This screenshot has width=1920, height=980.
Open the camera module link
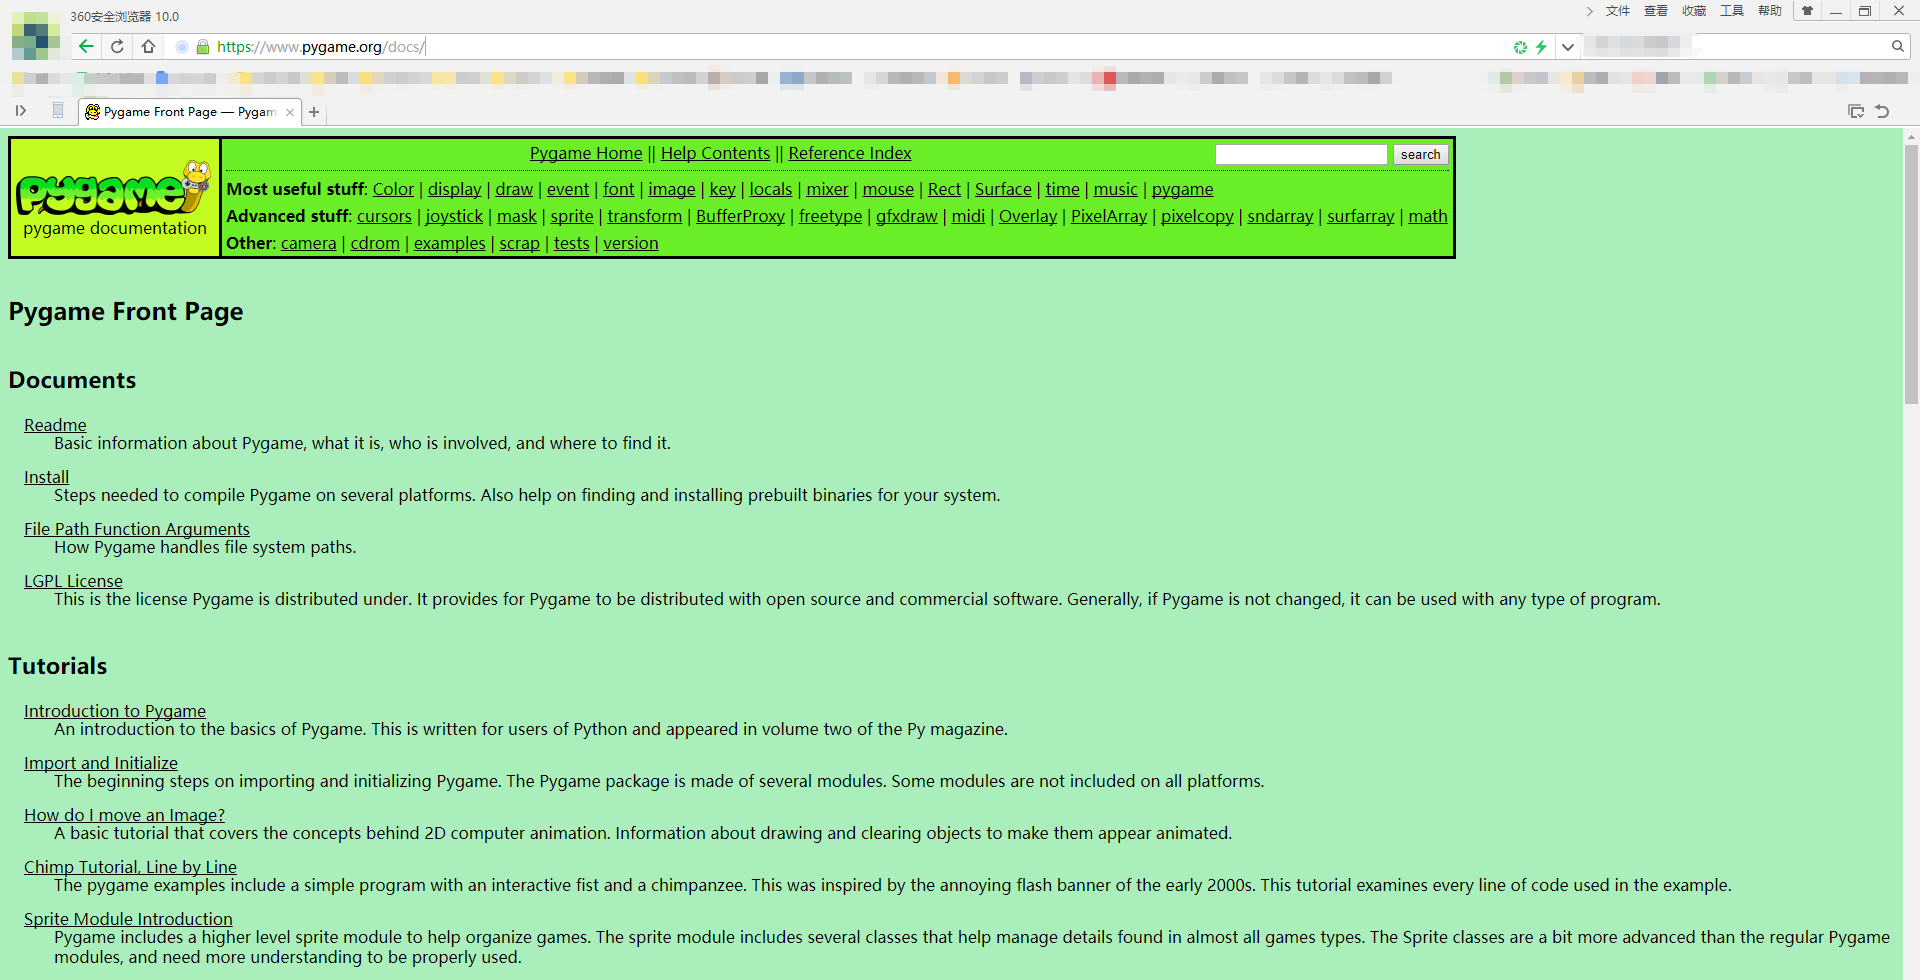coord(309,243)
